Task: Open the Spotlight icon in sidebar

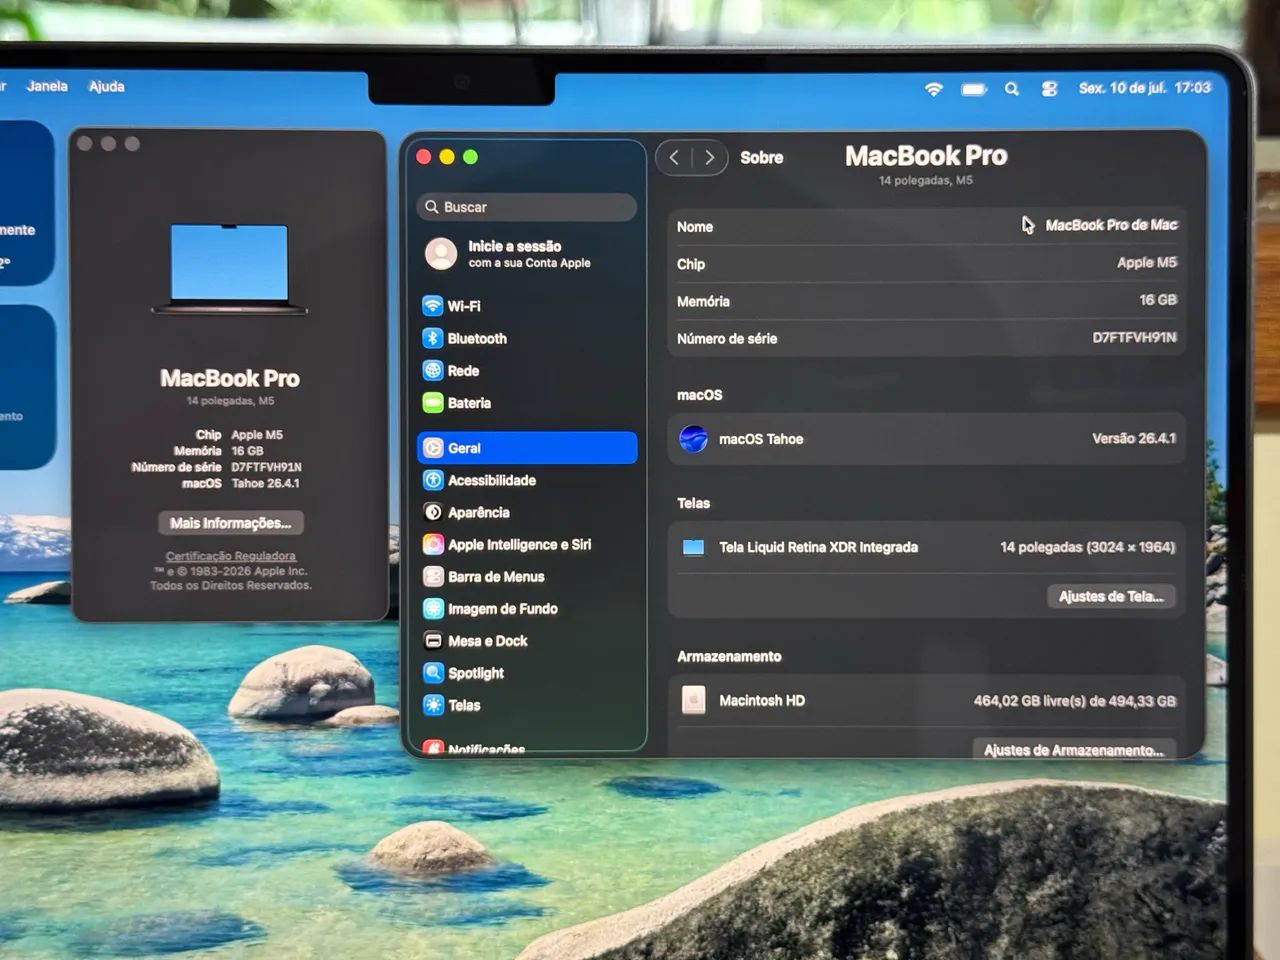Action: (x=433, y=673)
